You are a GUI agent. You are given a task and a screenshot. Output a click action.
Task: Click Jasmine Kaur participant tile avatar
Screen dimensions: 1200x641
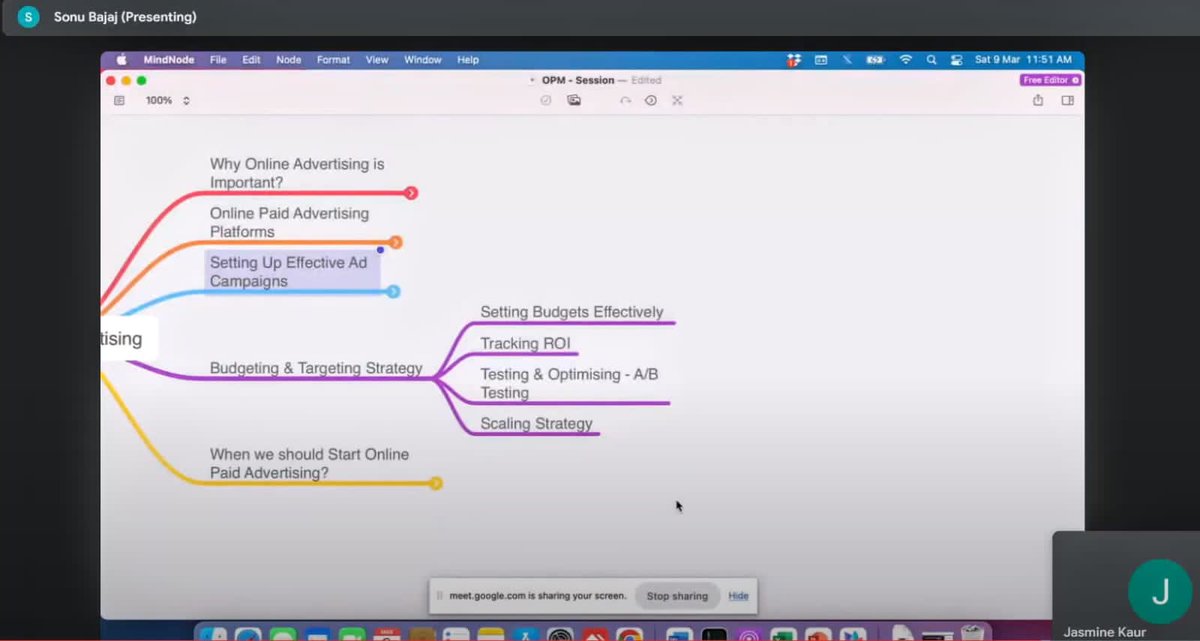click(x=1160, y=592)
